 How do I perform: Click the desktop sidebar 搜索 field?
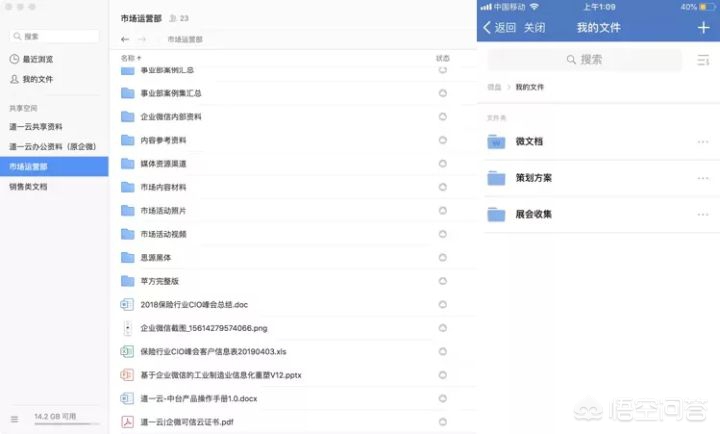[x=54, y=36]
